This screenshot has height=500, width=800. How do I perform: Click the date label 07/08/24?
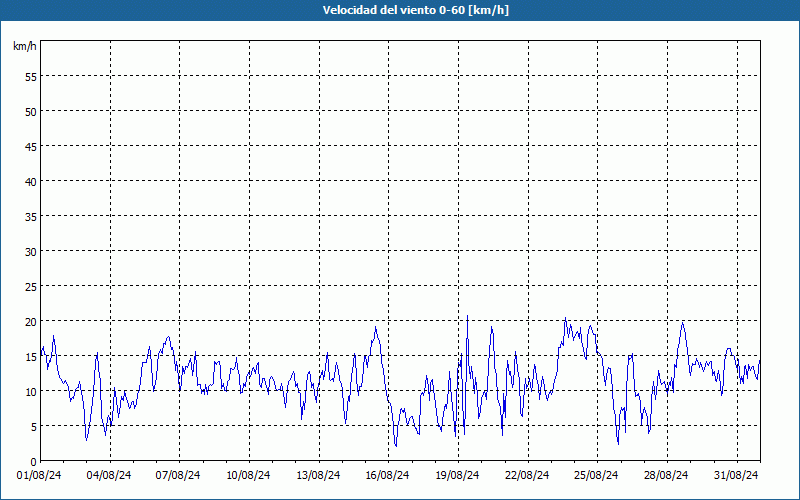click(178, 475)
